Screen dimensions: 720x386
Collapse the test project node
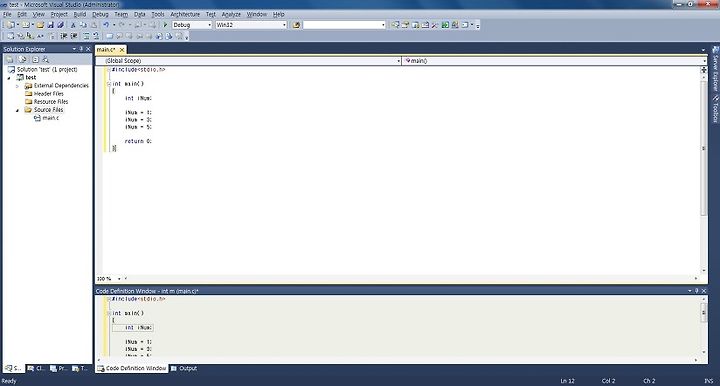9,78
